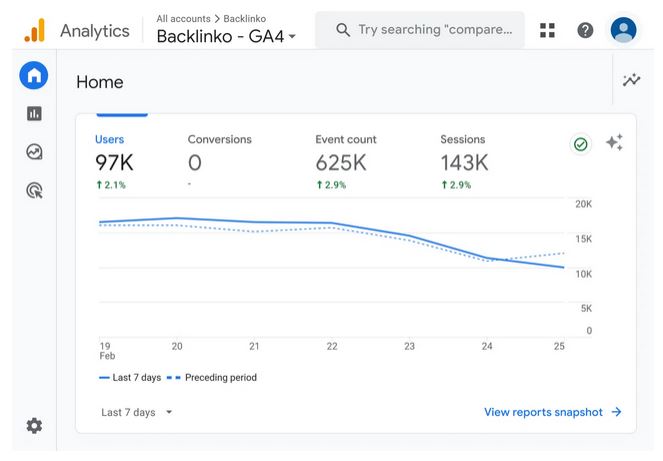Open the Backlinko - GA4 property selector
This screenshot has height=461, width=663.
point(226,36)
